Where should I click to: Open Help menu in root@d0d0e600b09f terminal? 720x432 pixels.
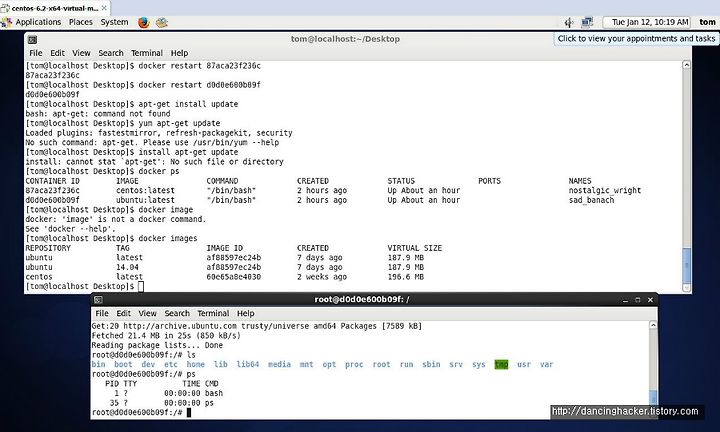point(246,314)
